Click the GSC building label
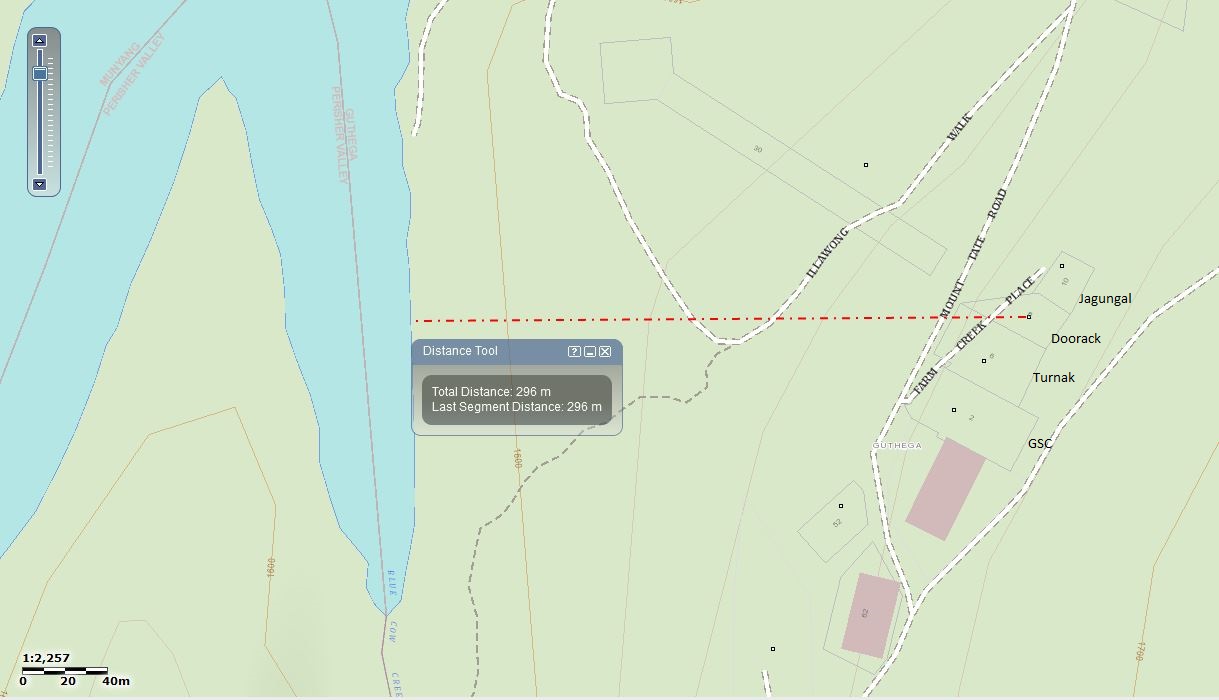 [x=1040, y=443]
